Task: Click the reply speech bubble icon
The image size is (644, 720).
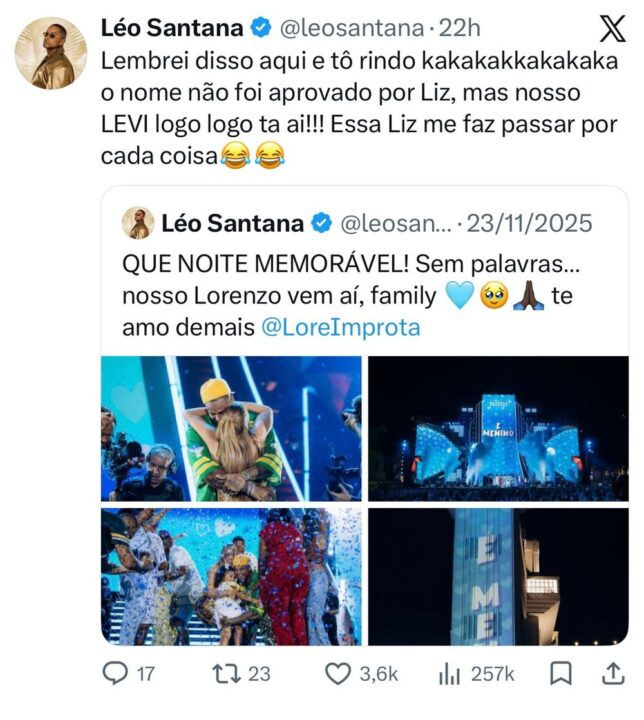Action: coord(116,673)
